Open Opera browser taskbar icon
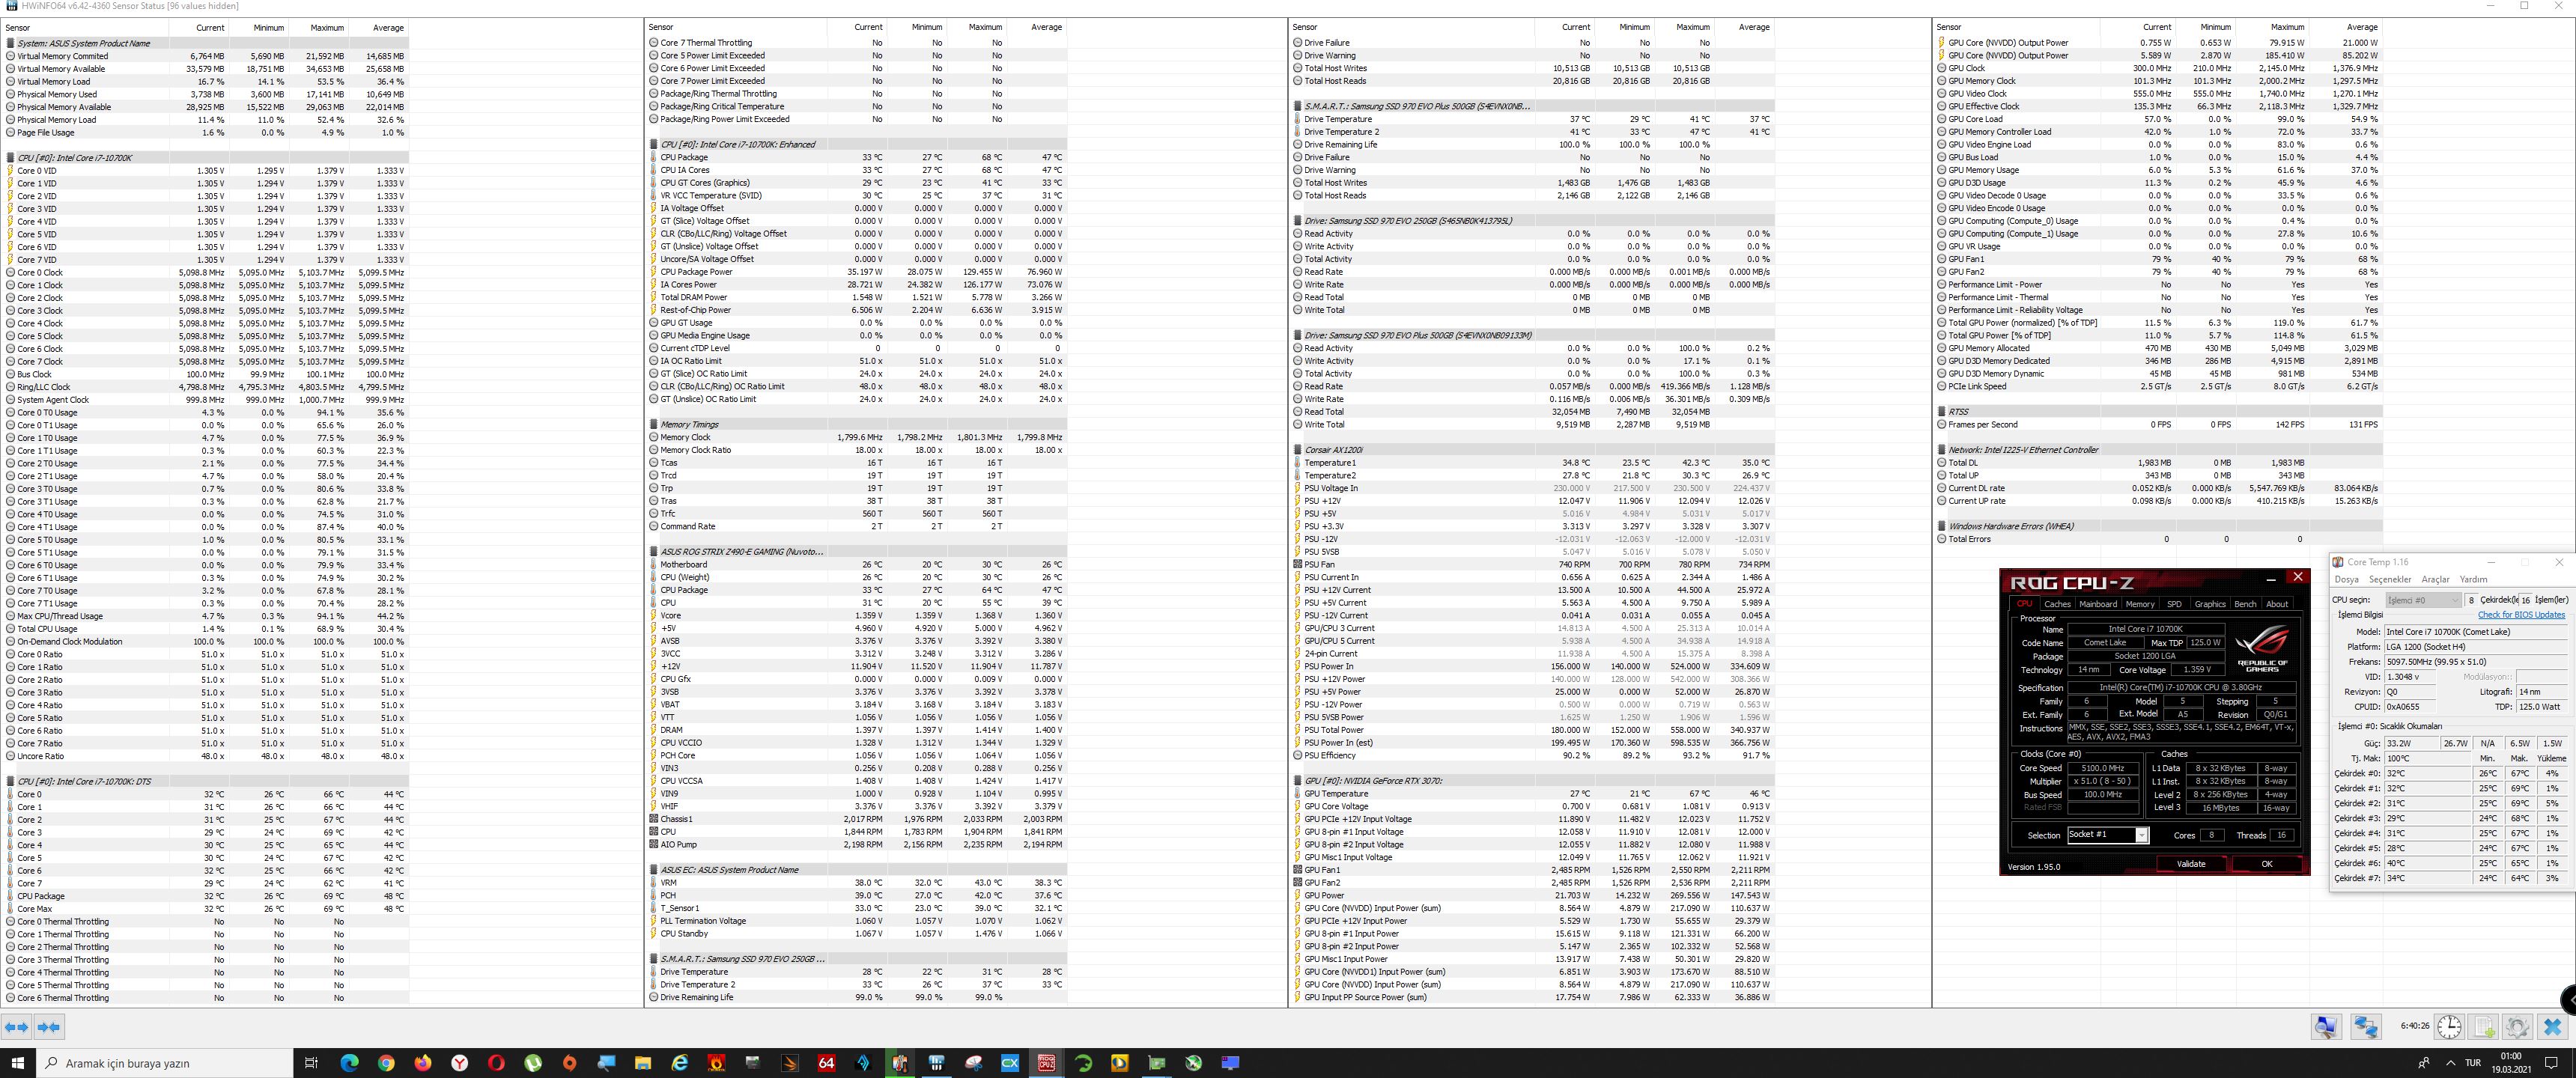Image resolution: width=2576 pixels, height=1078 pixels. pos(496,1063)
